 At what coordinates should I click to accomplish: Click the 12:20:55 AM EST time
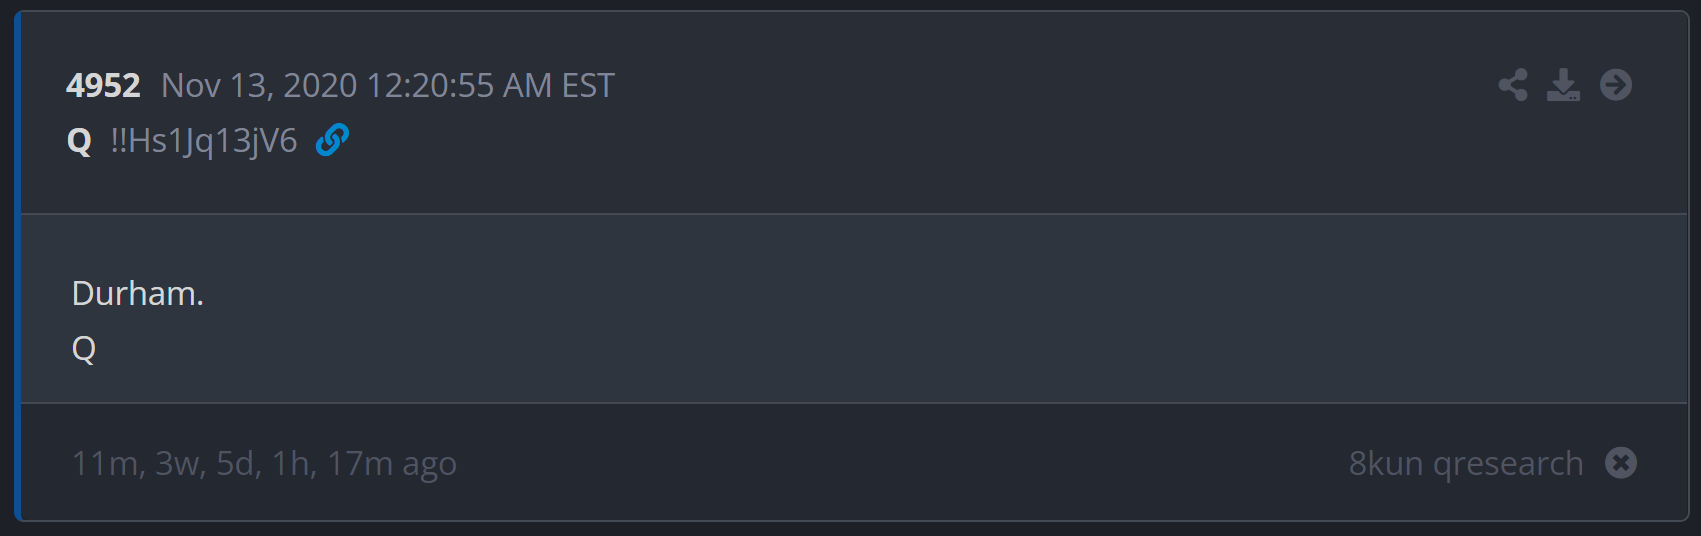tap(490, 86)
